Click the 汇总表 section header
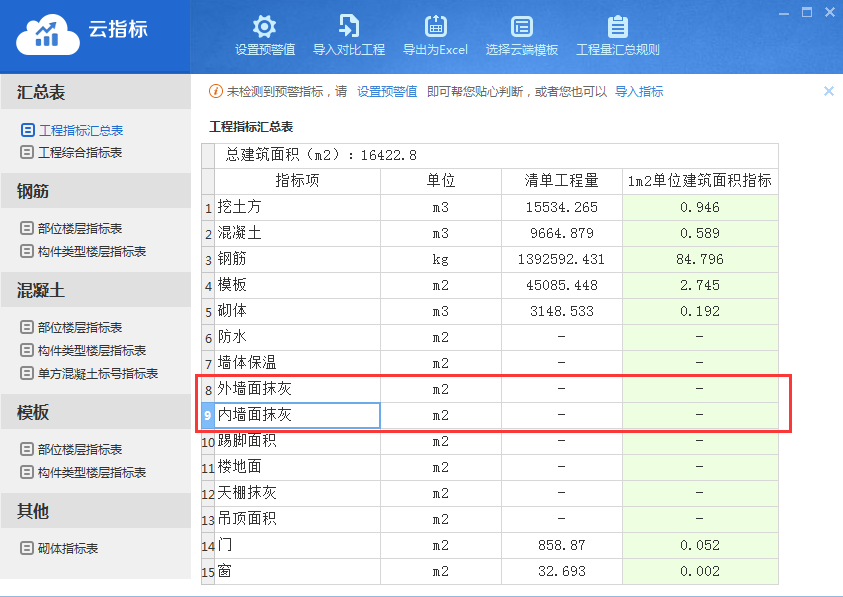 point(96,92)
